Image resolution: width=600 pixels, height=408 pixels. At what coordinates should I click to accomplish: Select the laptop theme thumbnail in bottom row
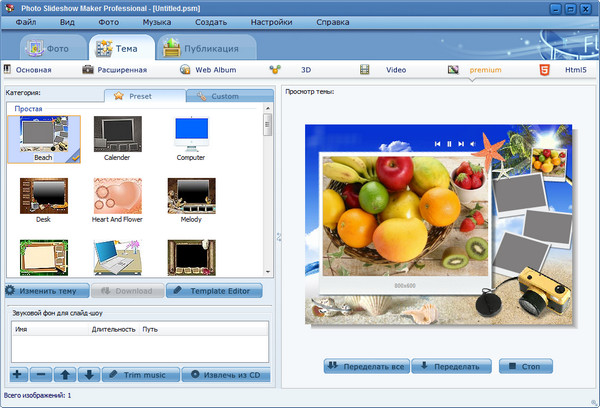(x=117, y=258)
